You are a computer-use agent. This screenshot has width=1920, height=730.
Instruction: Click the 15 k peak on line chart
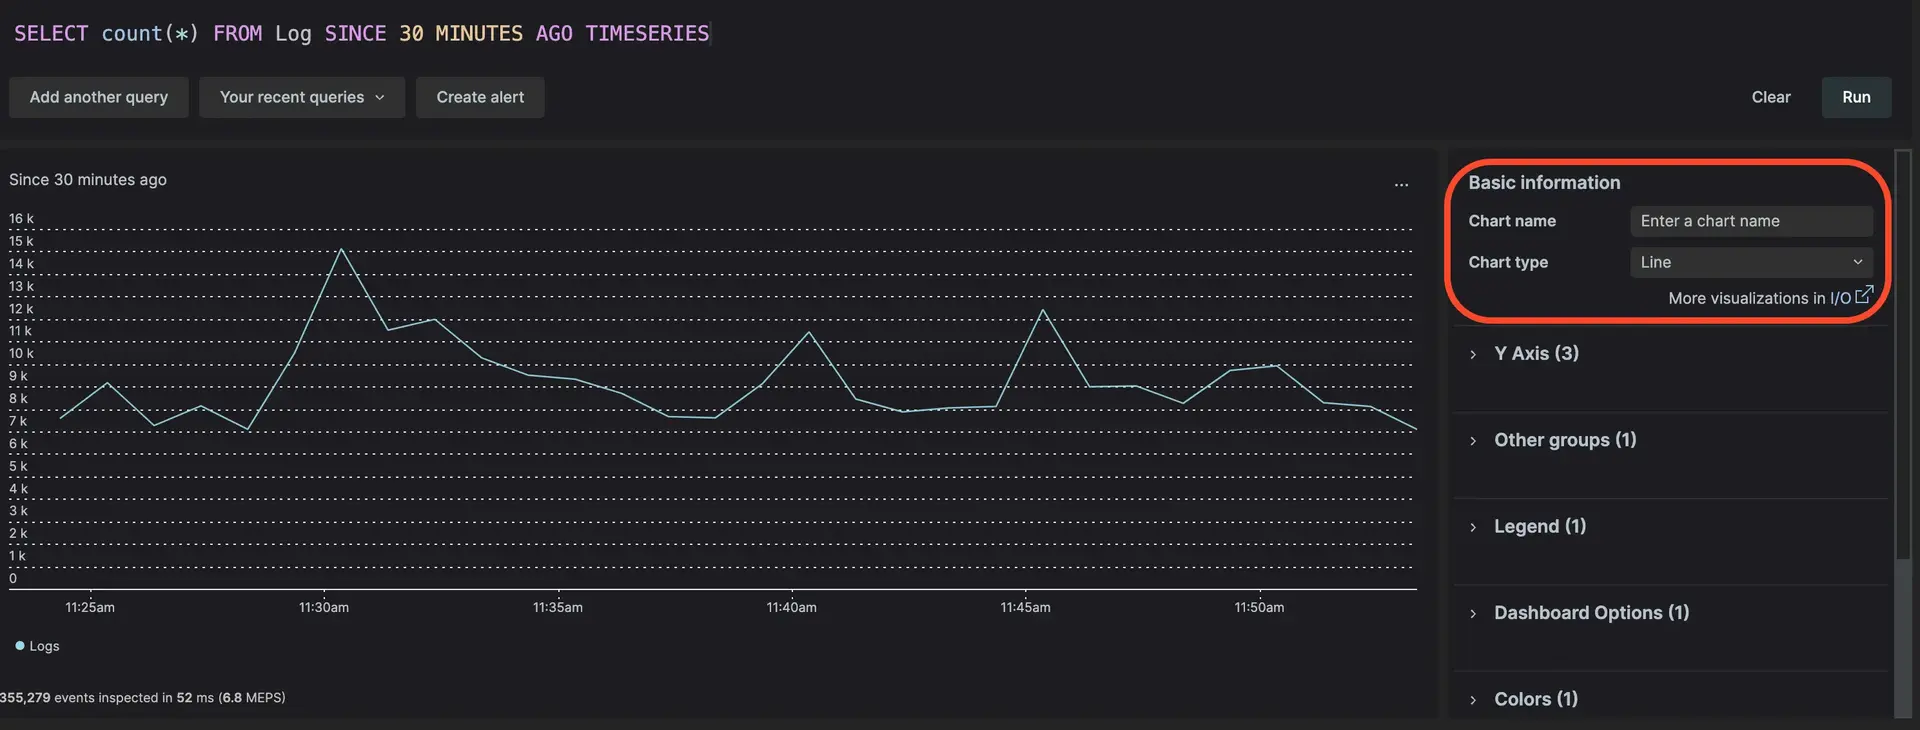click(342, 249)
